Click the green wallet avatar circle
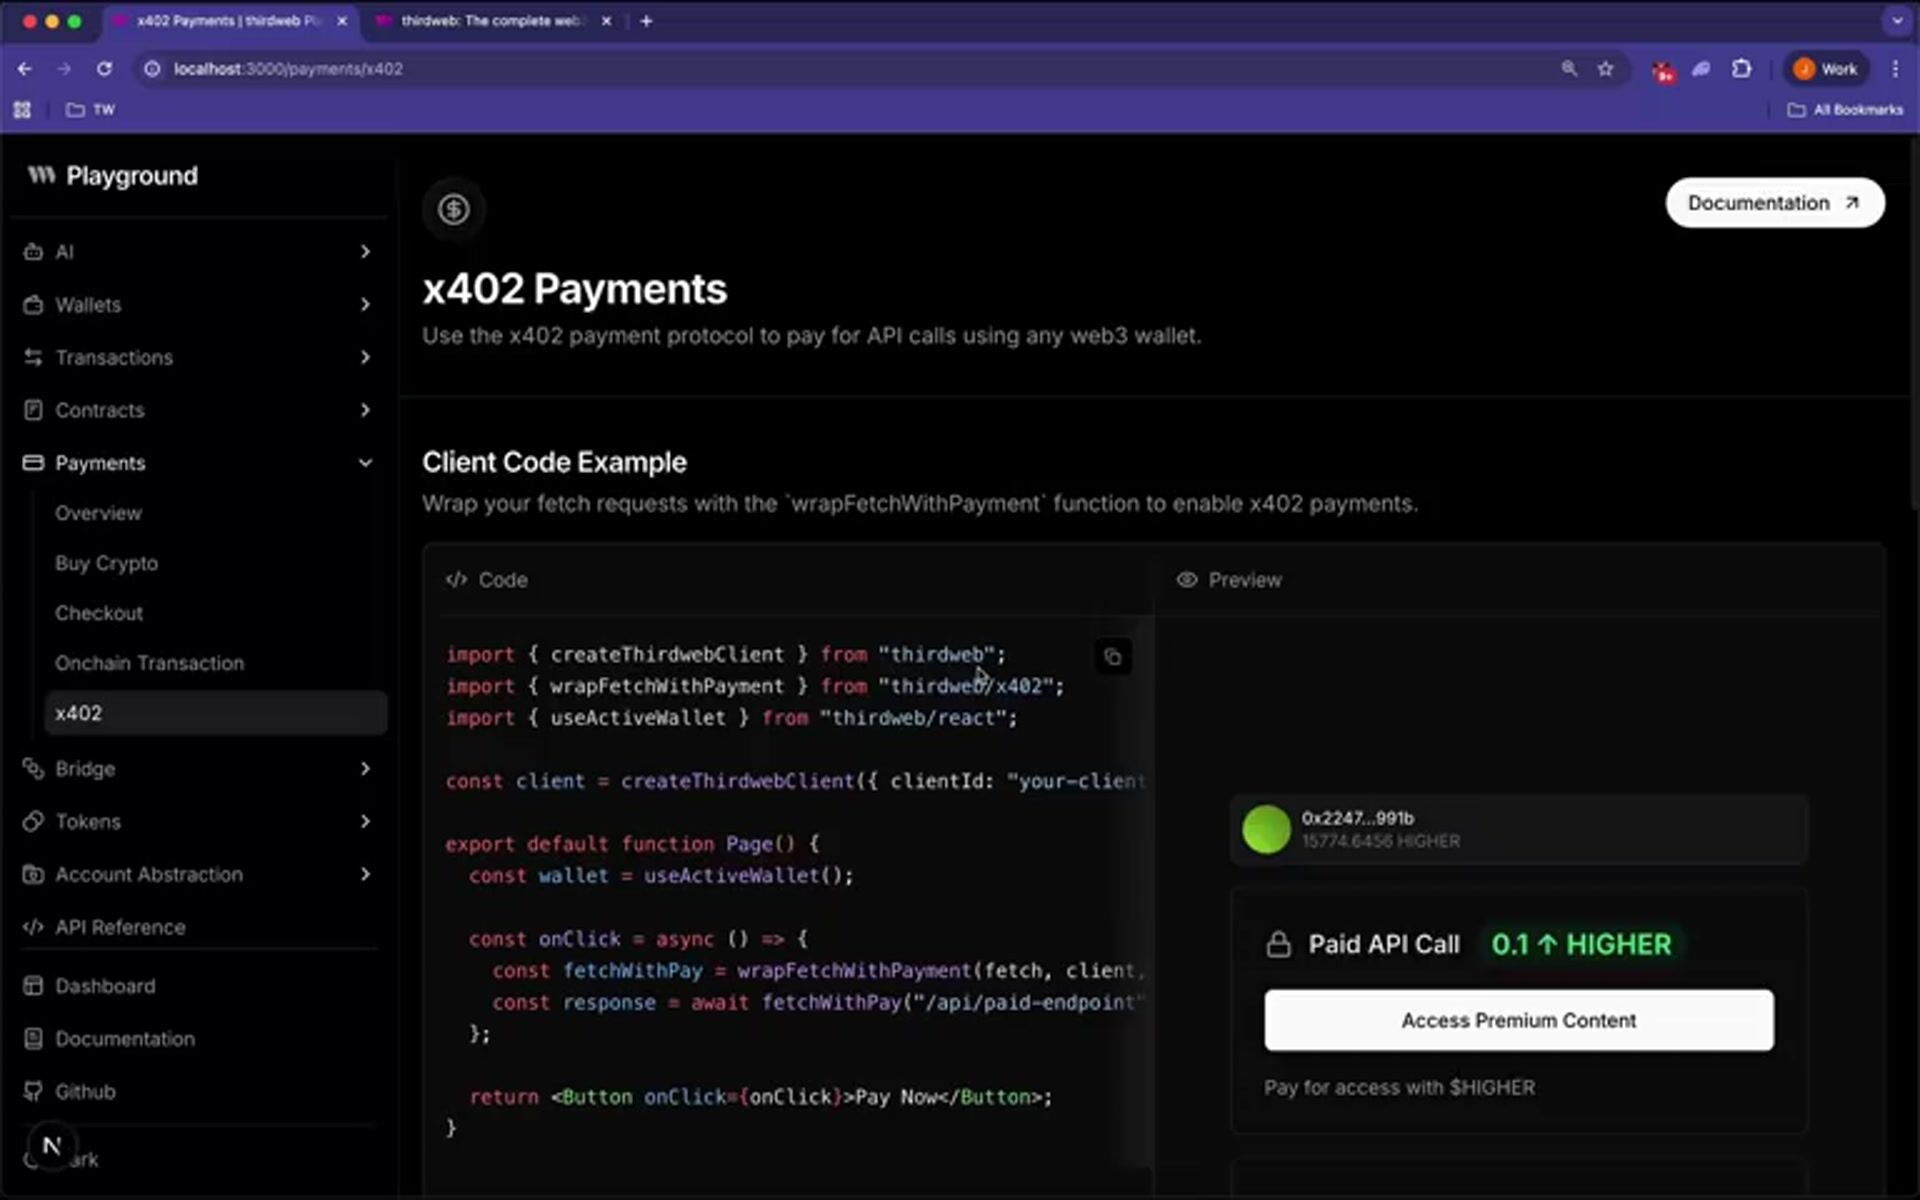The width and height of the screenshot is (1920, 1200). coord(1265,829)
